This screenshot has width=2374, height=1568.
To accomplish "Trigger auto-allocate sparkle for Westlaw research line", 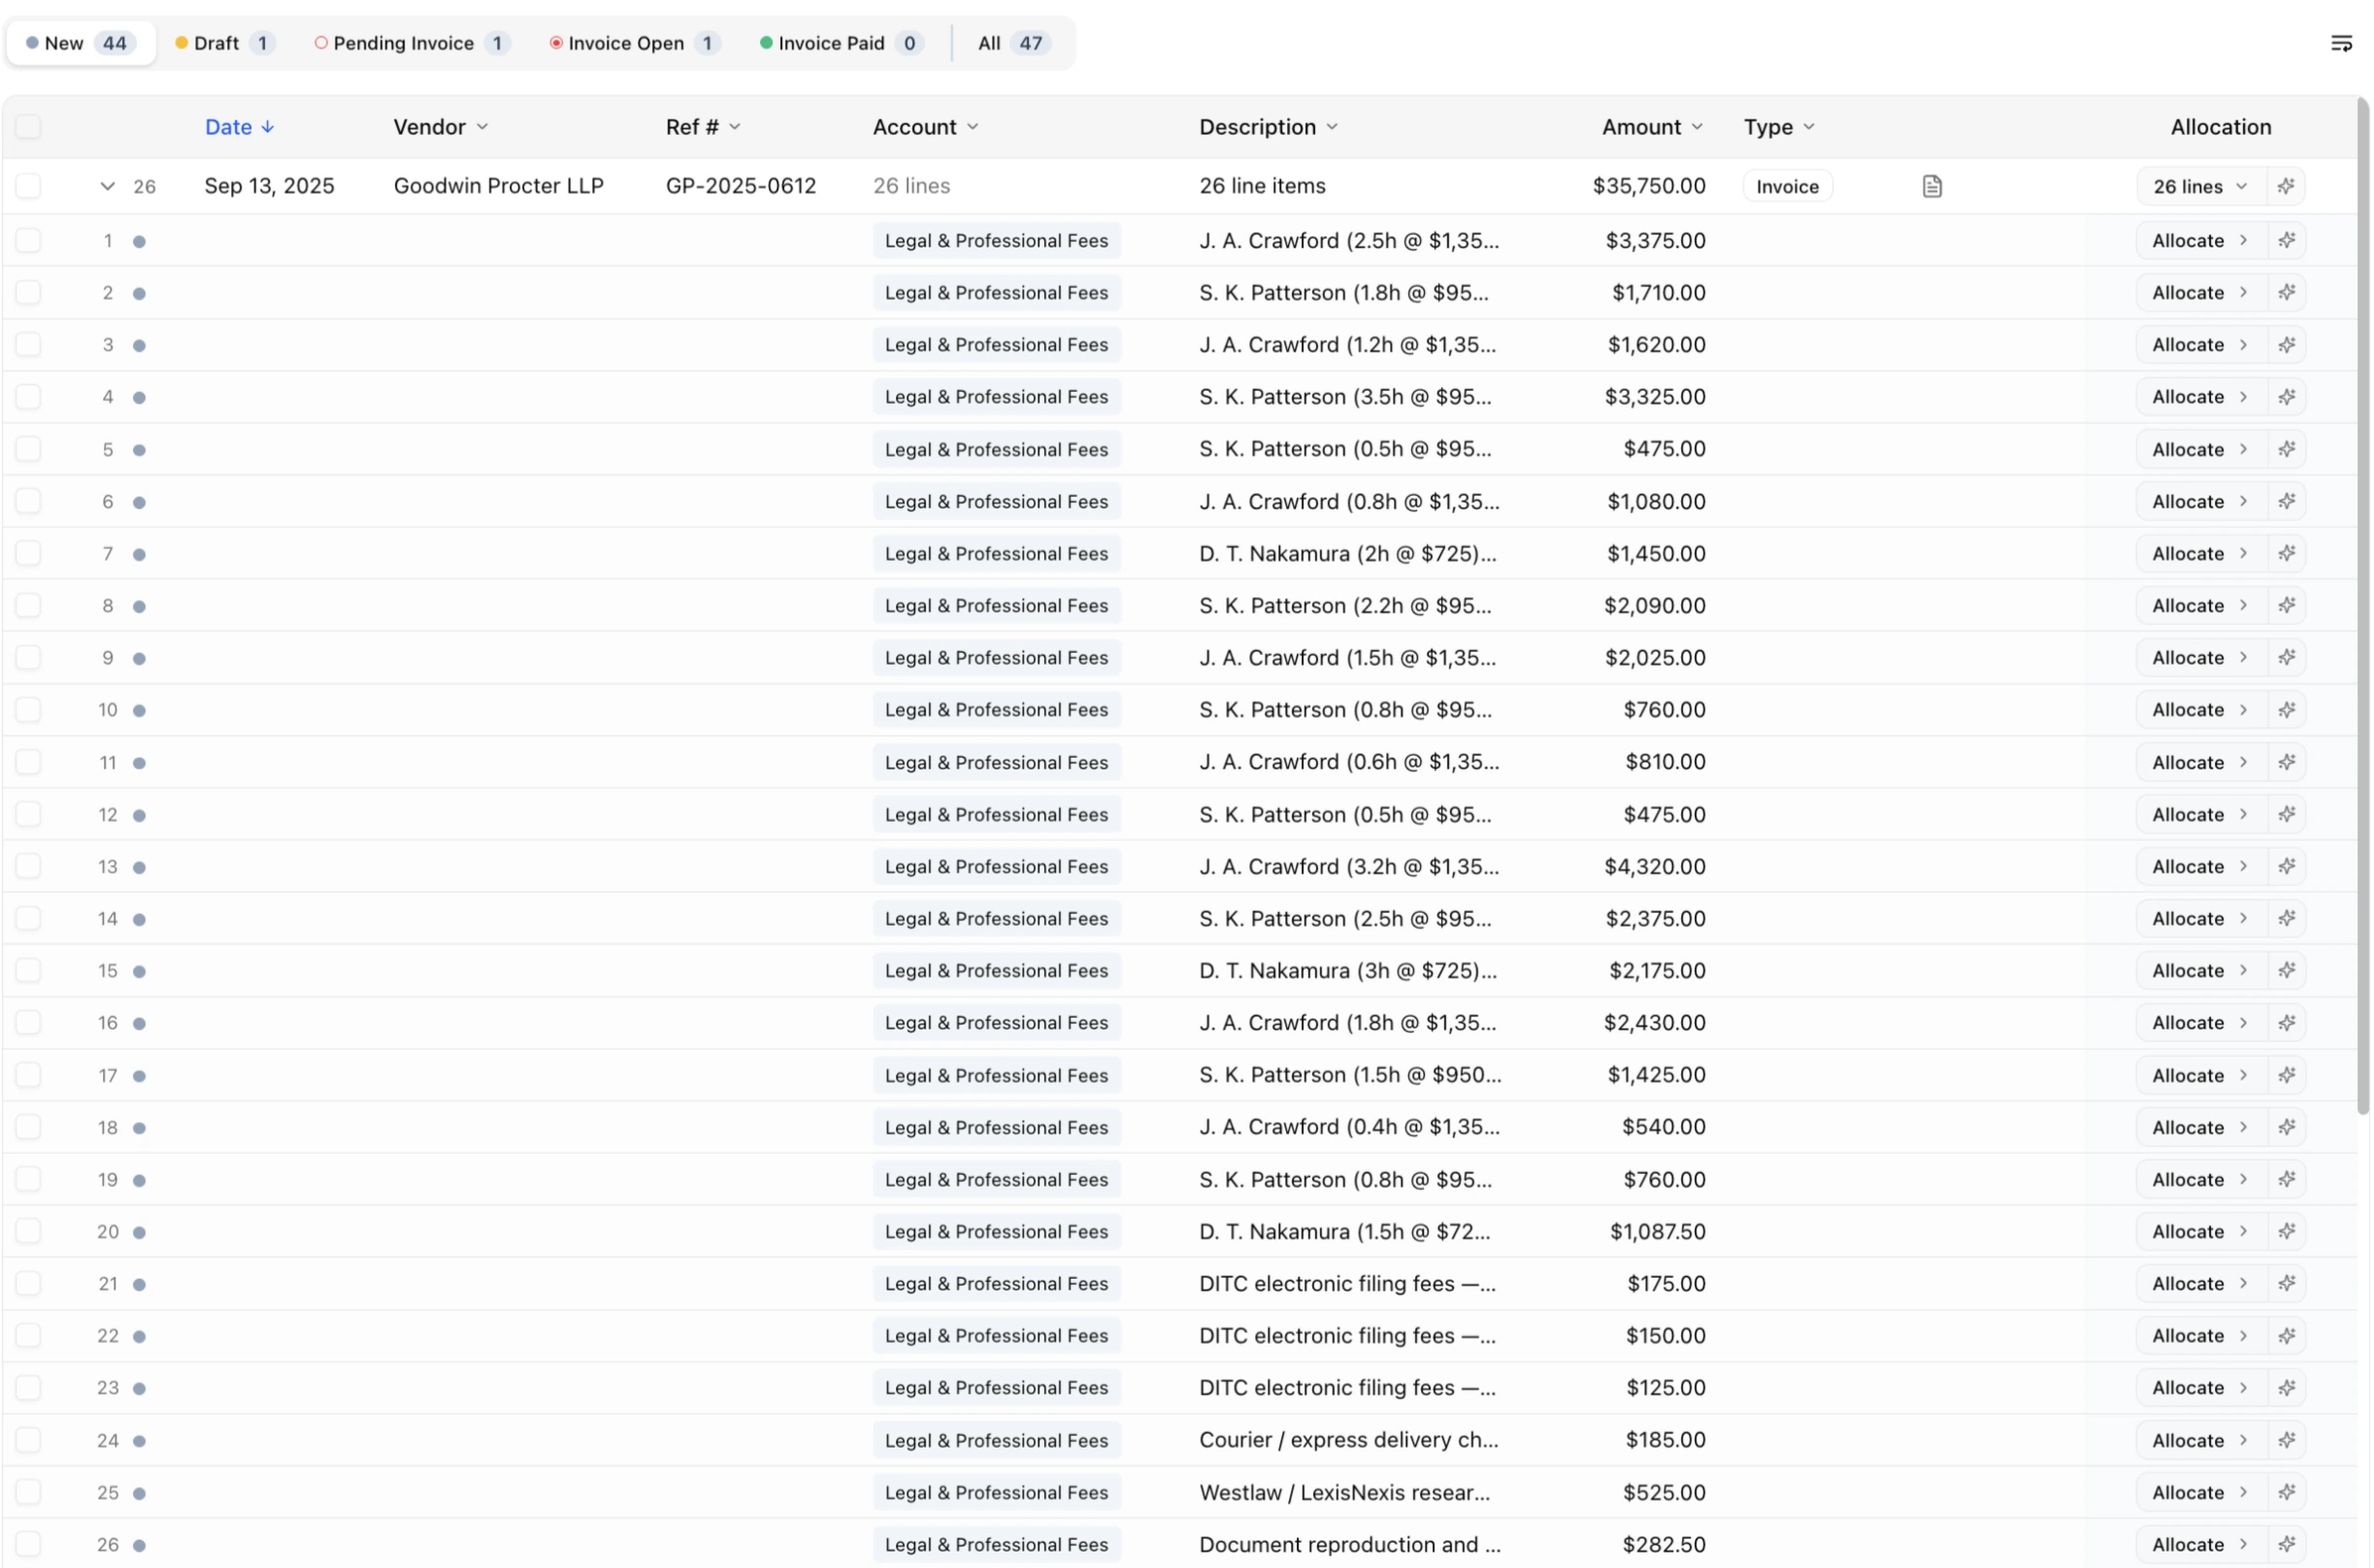I will (x=2289, y=1492).
